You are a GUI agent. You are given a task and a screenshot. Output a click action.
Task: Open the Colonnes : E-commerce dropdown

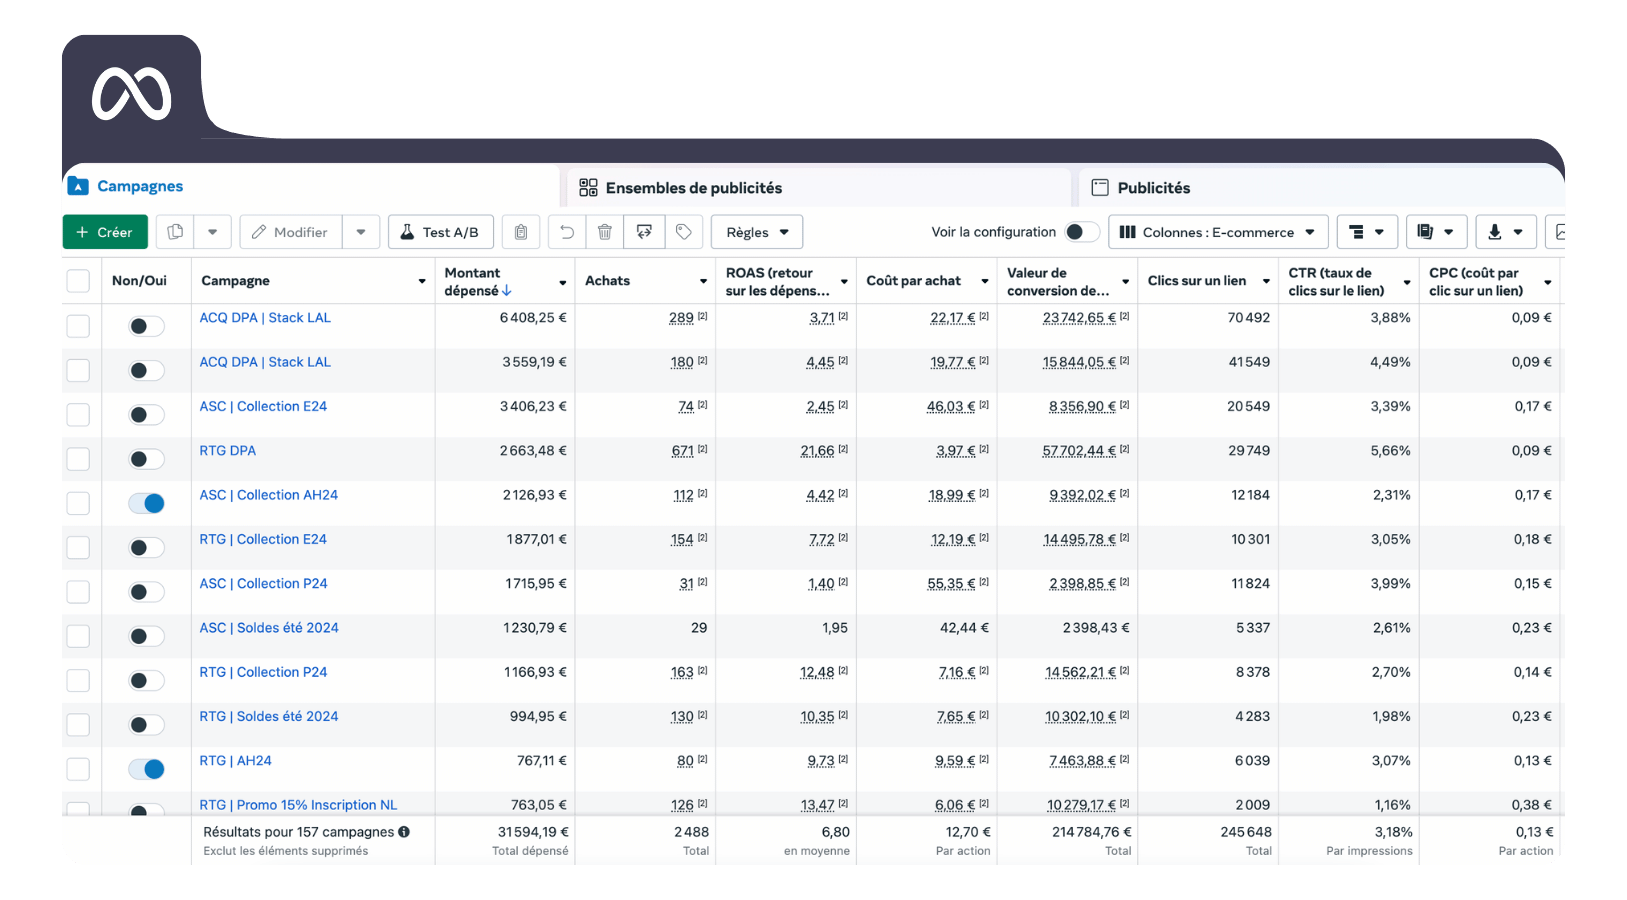[x=1217, y=232]
